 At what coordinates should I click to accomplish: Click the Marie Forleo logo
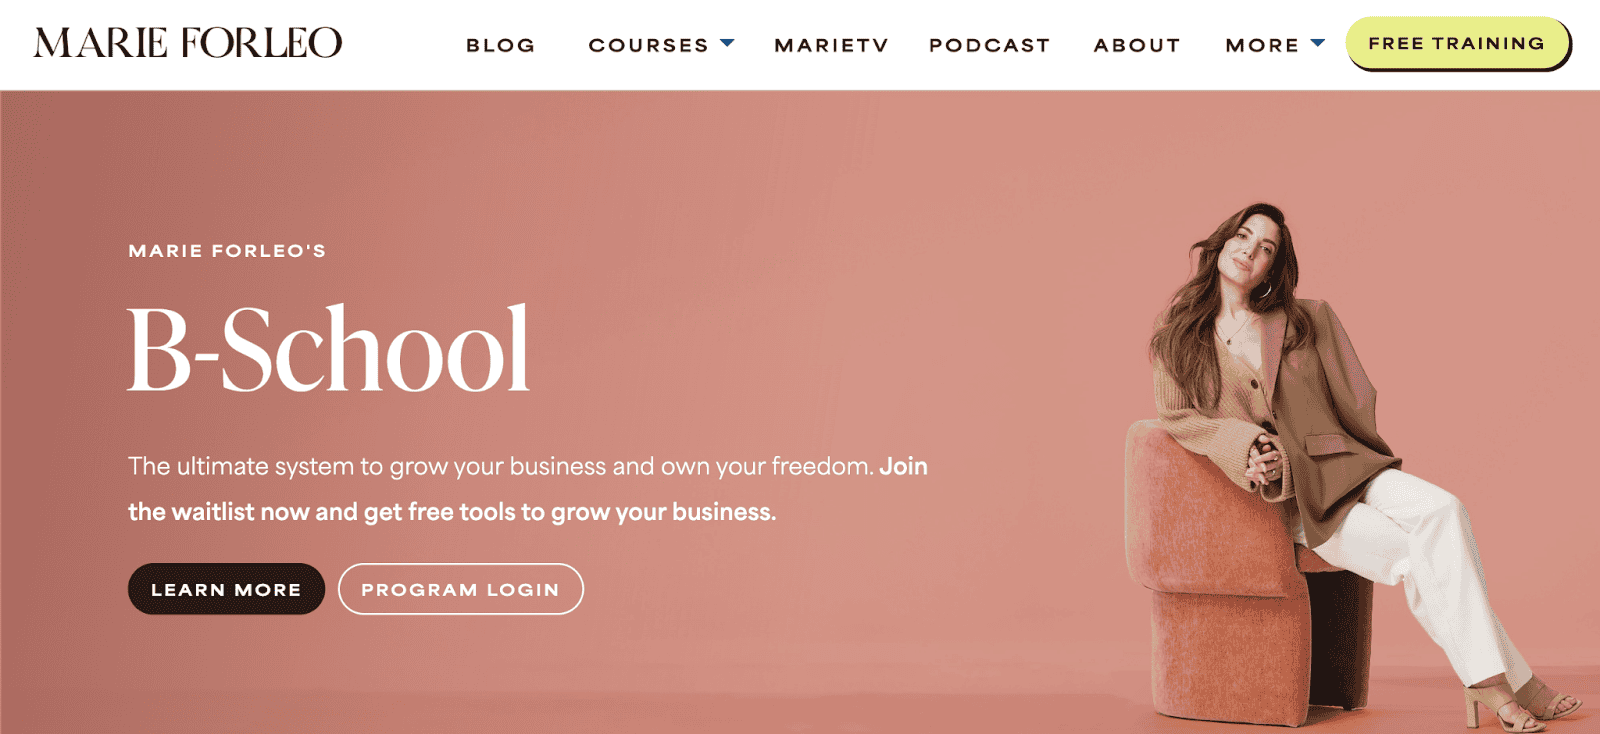188,43
